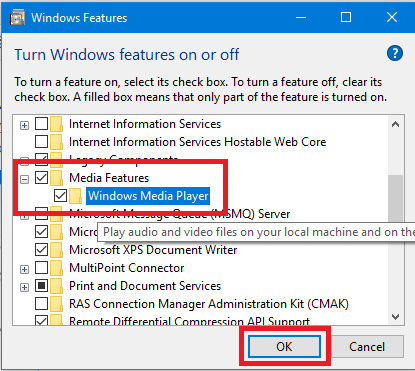
Task: Select the Windows Media Player tree item
Action: 148,196
